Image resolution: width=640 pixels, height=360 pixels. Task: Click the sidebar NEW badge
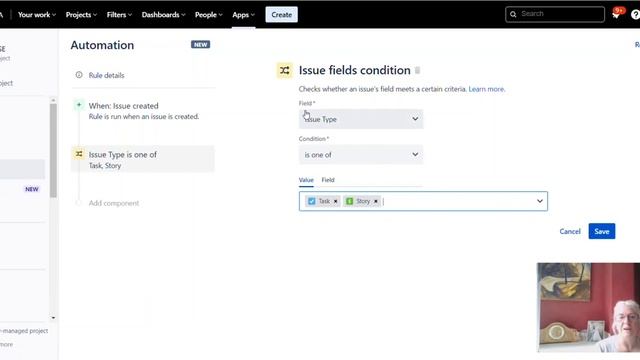tap(32, 189)
